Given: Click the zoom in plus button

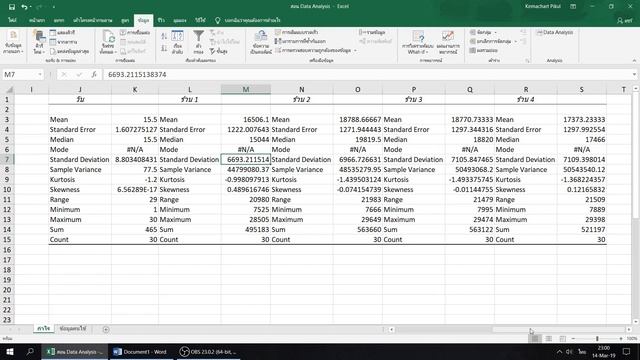Looking at the screenshot, I should click(x=621, y=339).
